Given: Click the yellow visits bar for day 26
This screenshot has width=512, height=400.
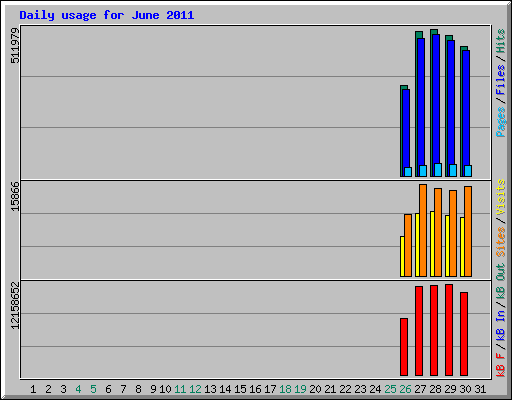Looking at the screenshot, I should 402,256.
